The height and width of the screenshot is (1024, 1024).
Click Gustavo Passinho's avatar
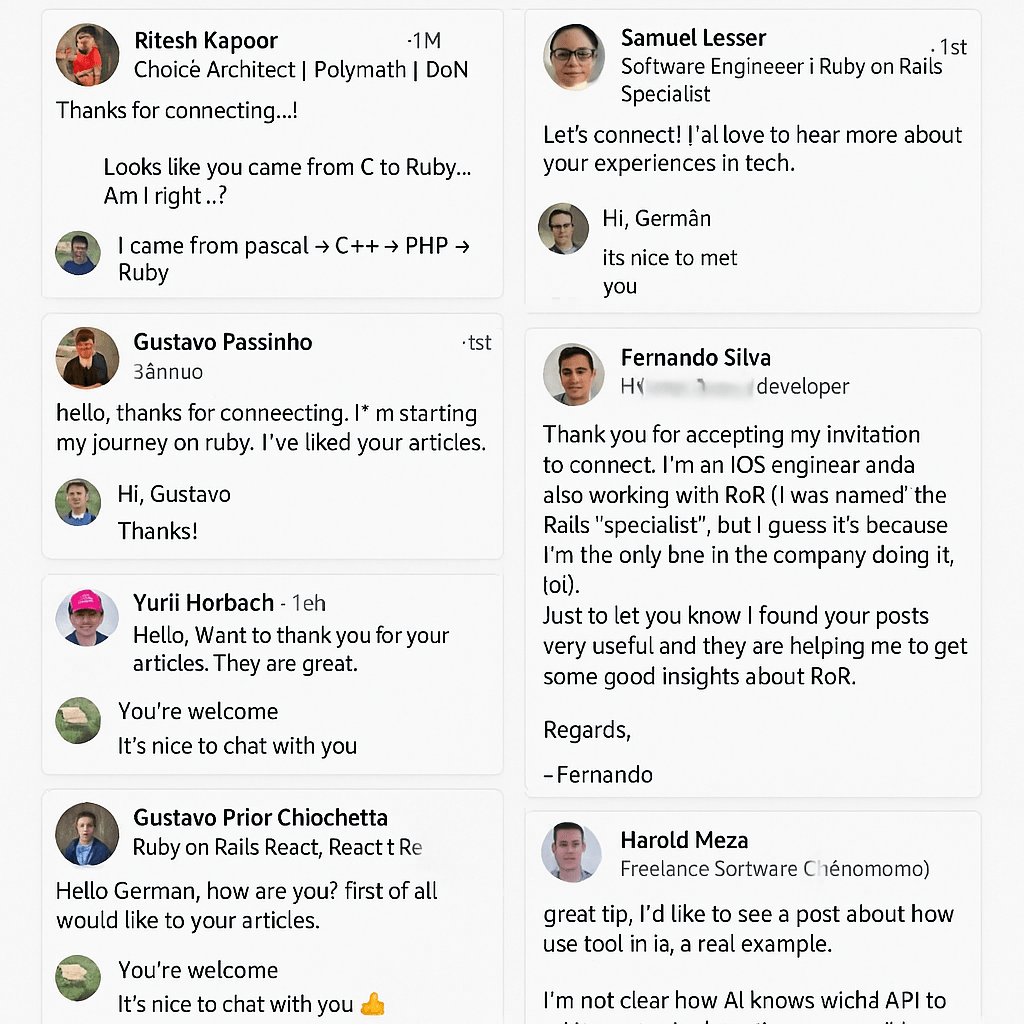(x=86, y=357)
